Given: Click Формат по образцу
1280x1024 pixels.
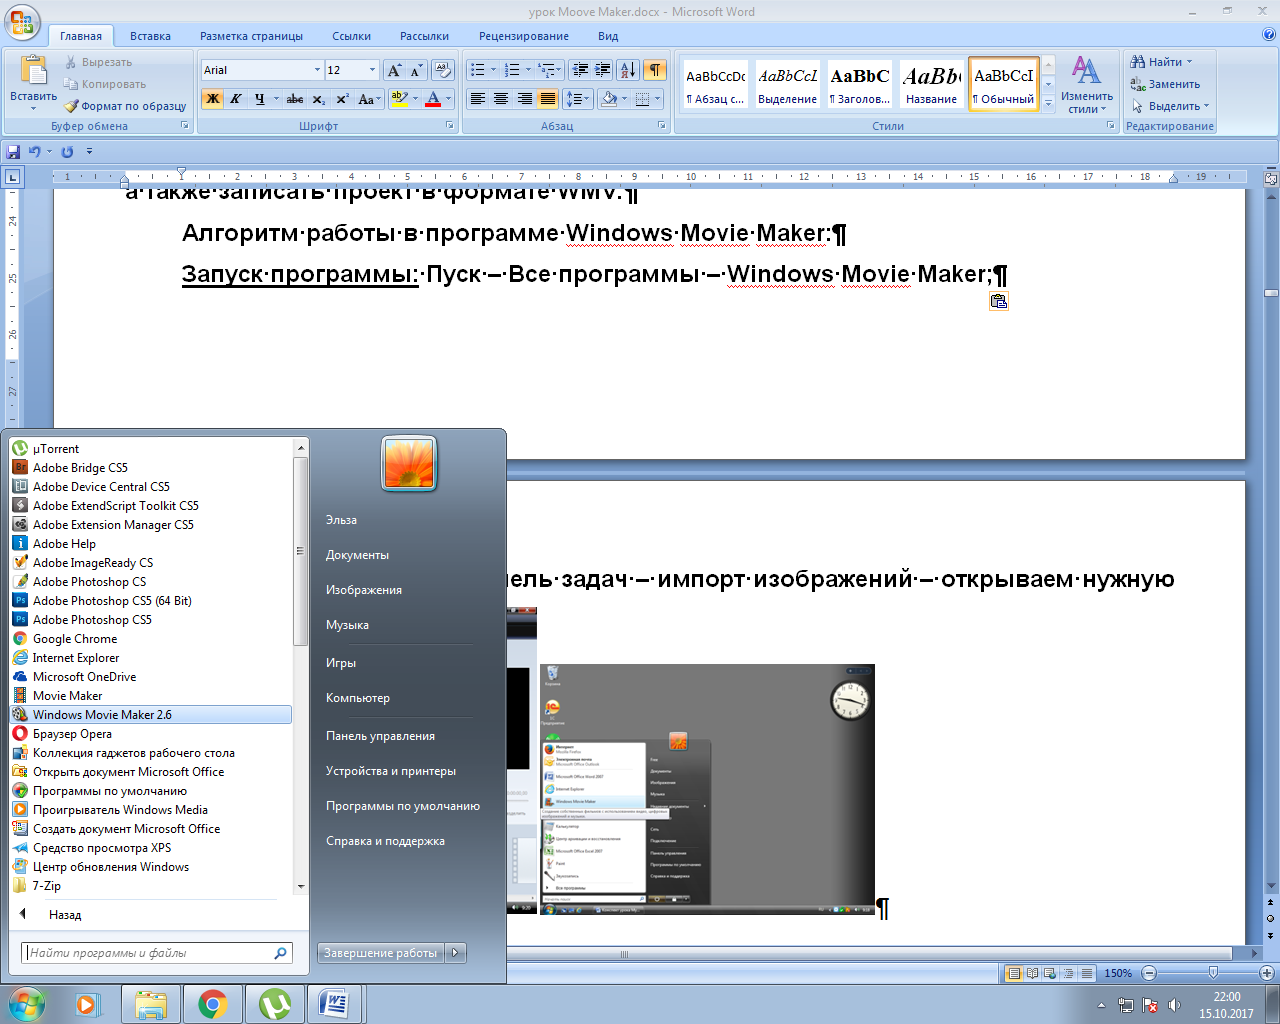Looking at the screenshot, I should (x=125, y=106).
